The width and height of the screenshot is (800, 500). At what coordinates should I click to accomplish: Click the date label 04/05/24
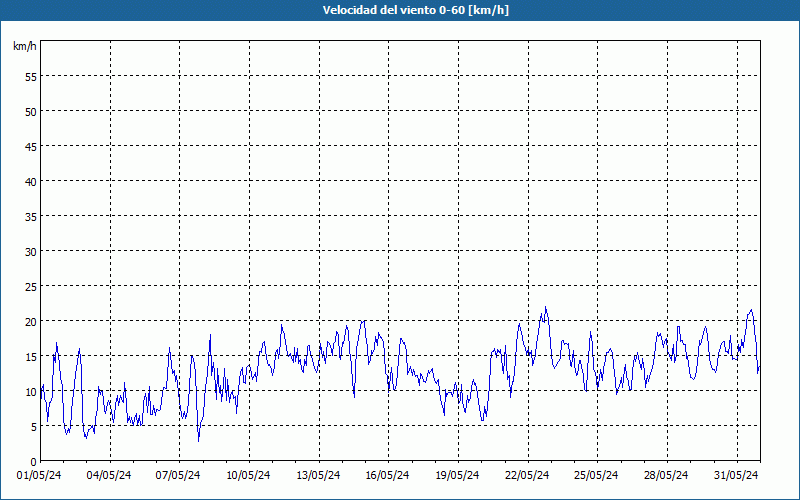point(109,475)
